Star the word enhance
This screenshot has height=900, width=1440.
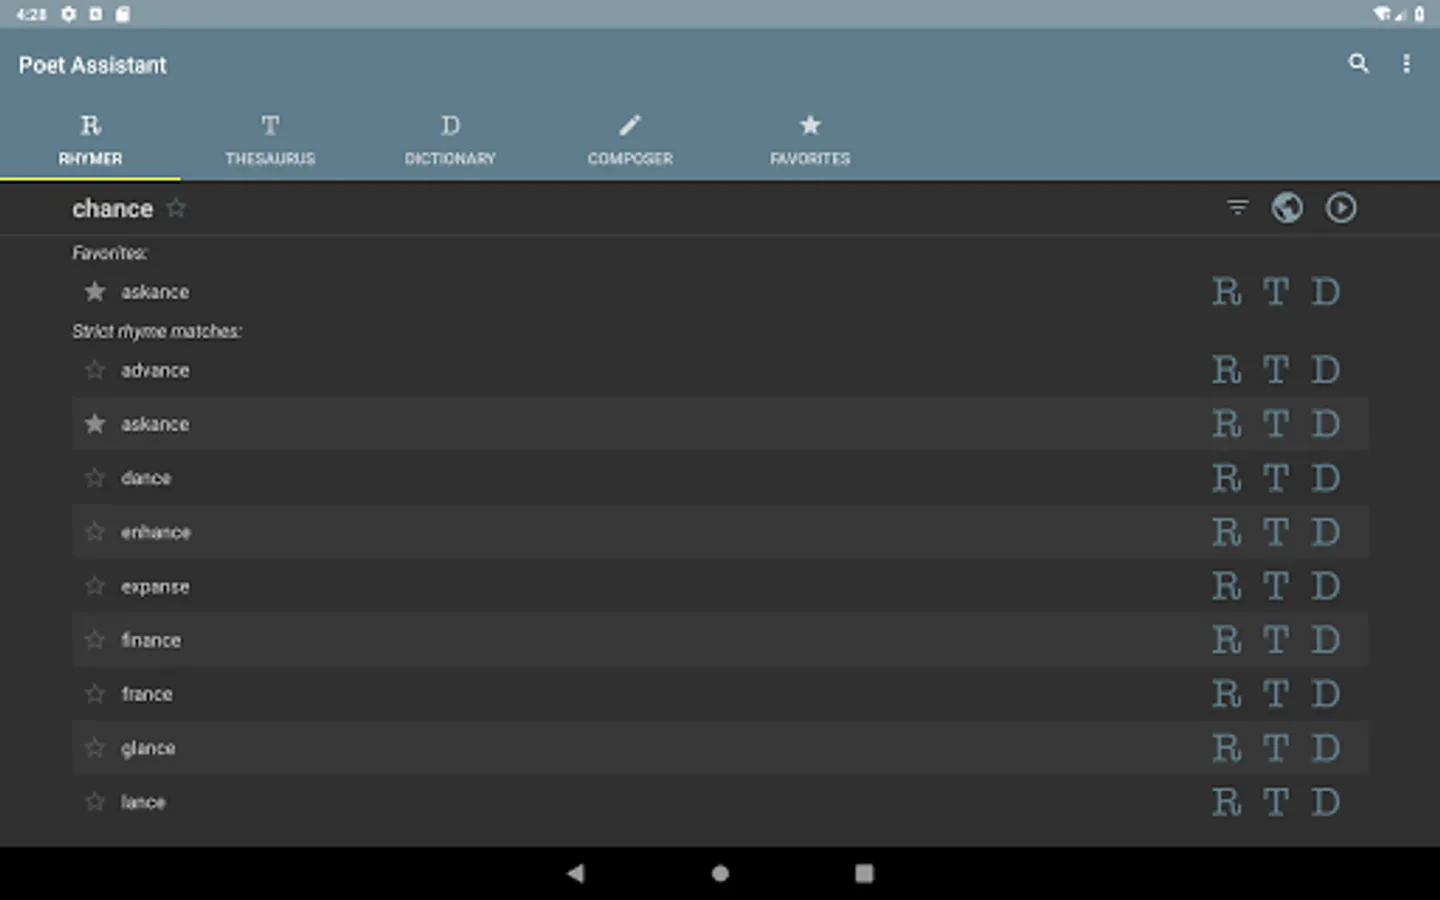95,532
